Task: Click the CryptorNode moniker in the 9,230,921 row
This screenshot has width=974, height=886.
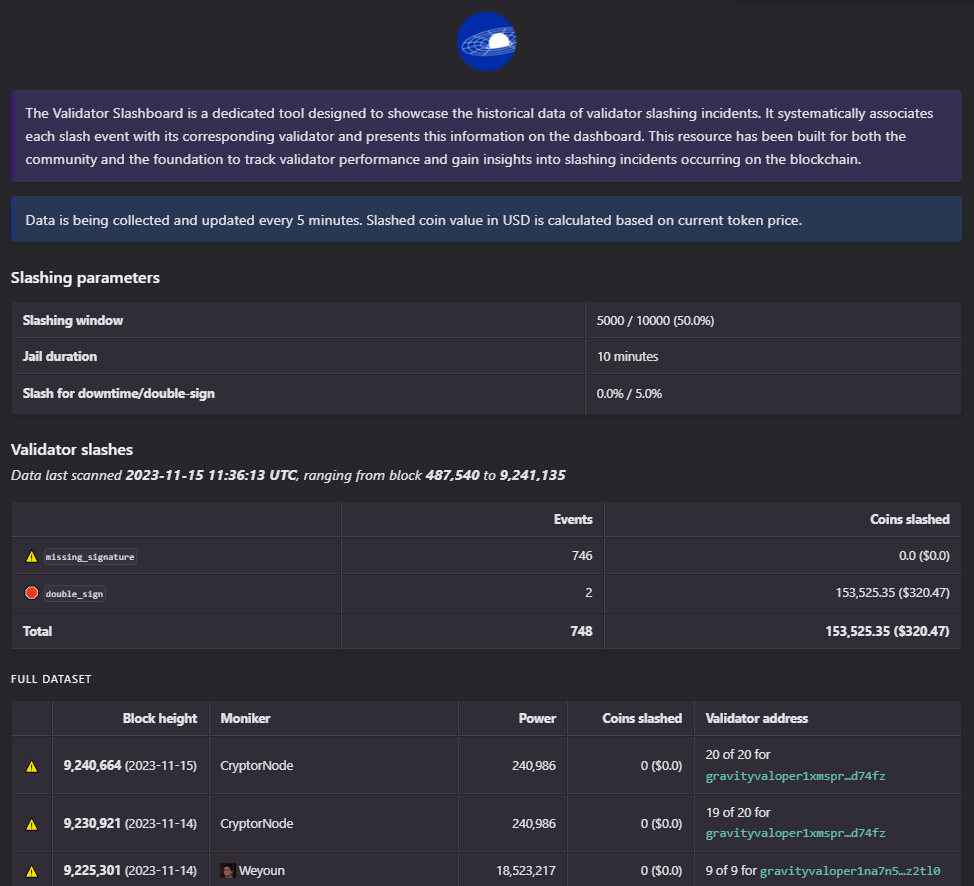Action: point(257,823)
